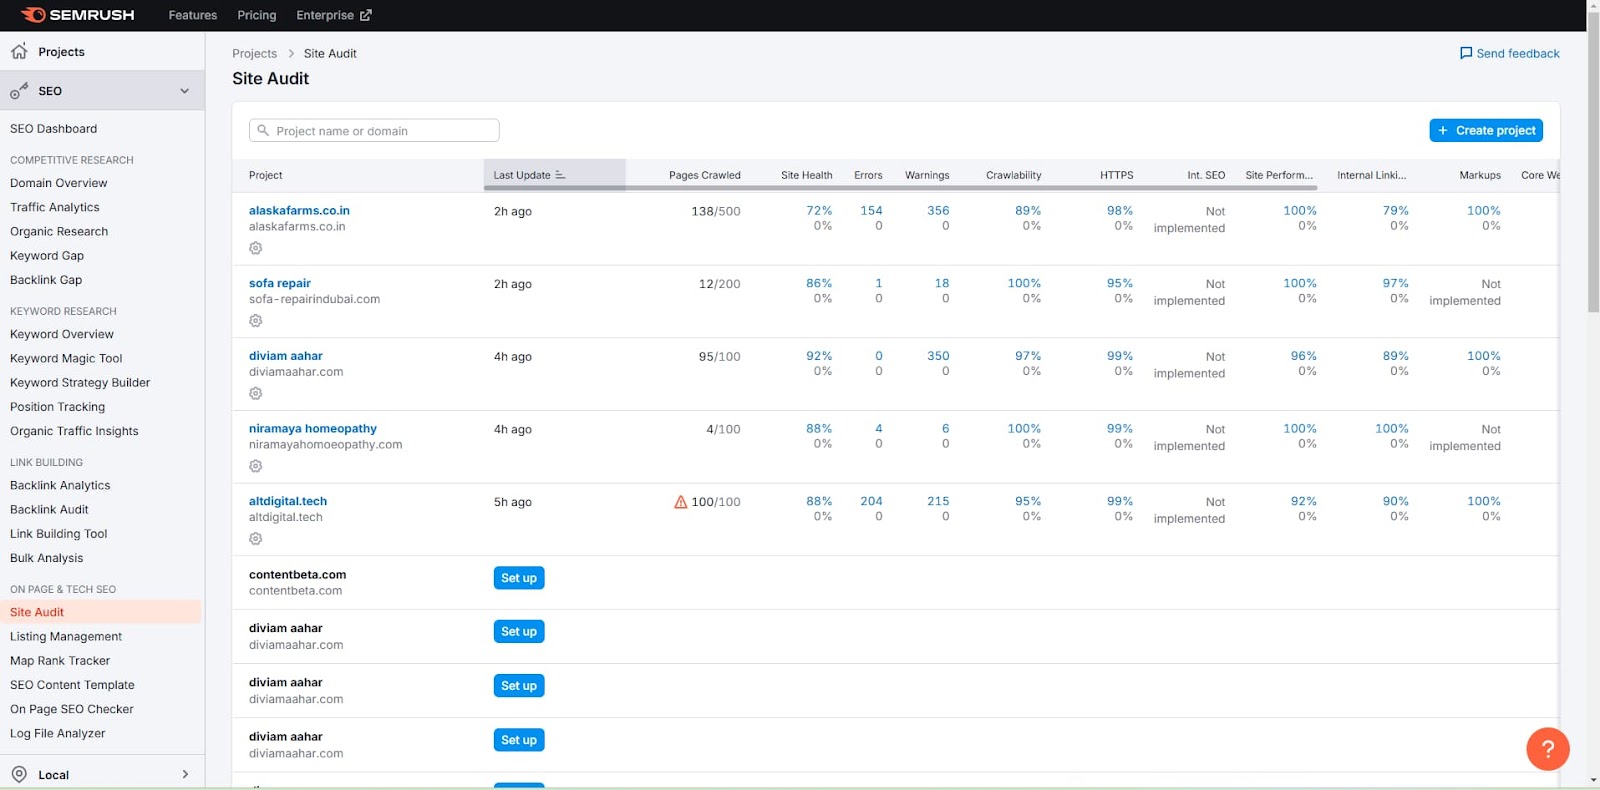1600x790 pixels.
Task: Click the SEO key icon
Action: (x=19, y=91)
